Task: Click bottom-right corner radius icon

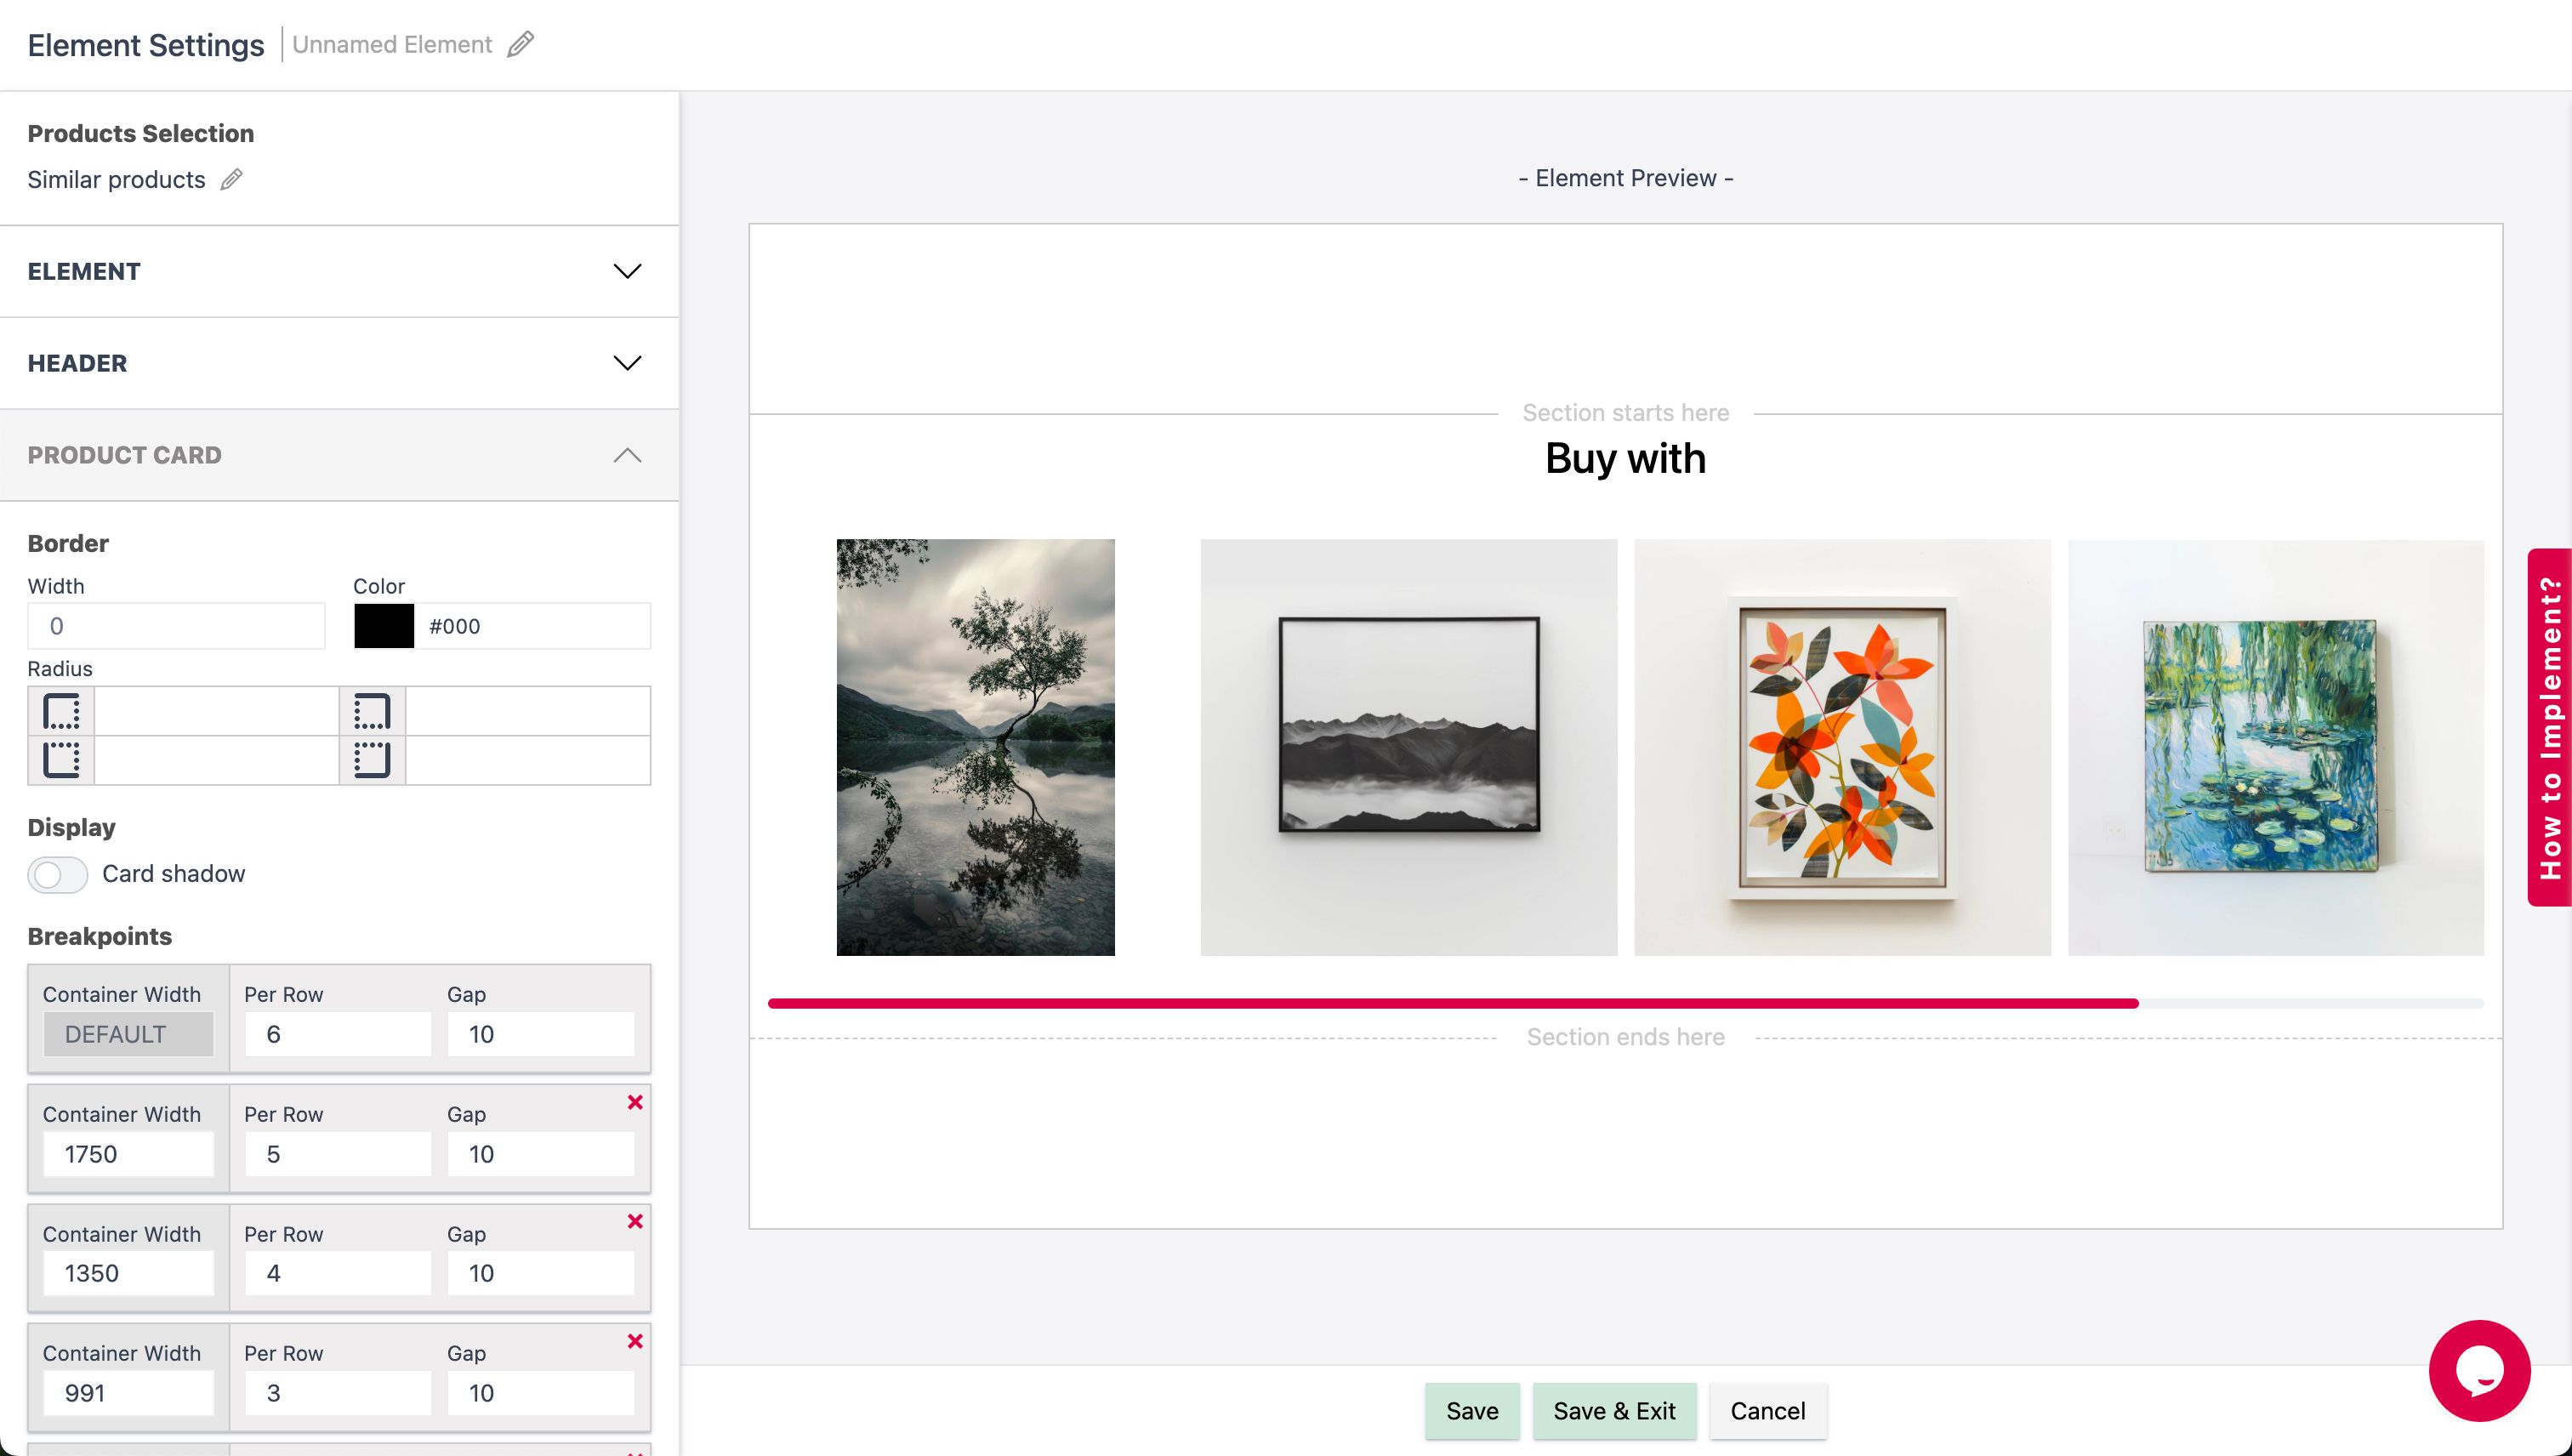Action: (x=372, y=760)
